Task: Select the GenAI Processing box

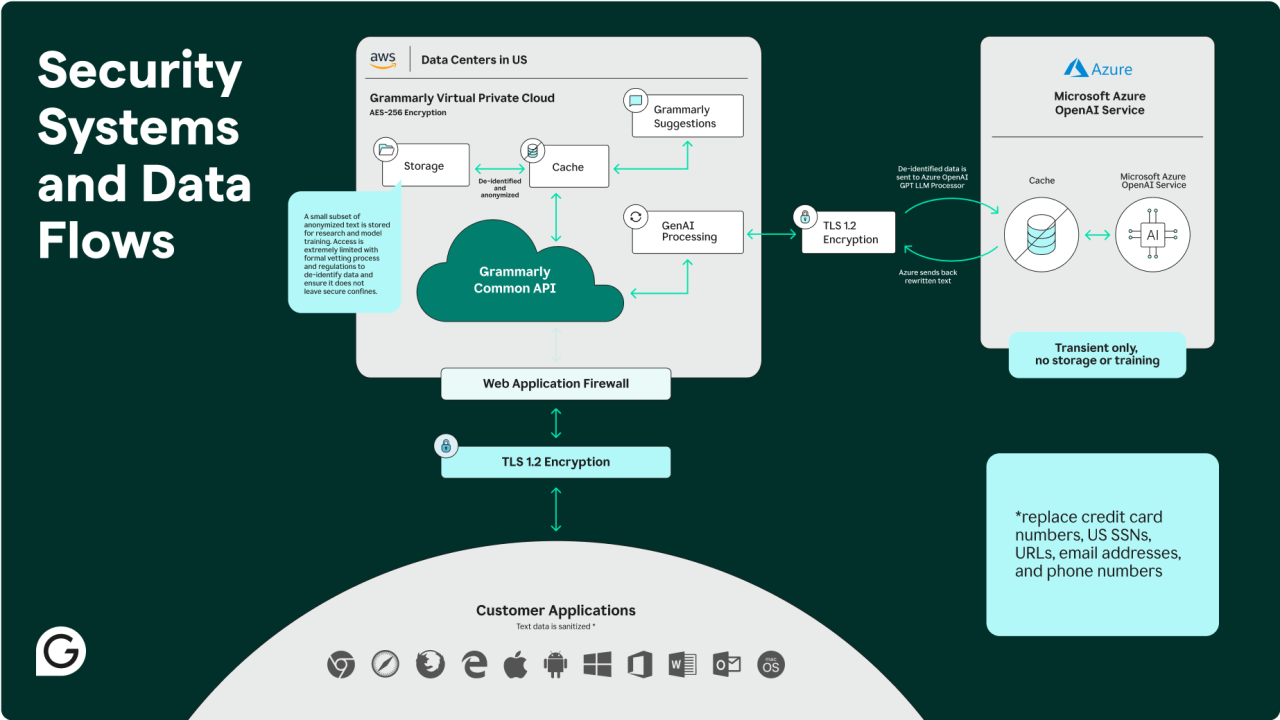Action: coord(688,231)
